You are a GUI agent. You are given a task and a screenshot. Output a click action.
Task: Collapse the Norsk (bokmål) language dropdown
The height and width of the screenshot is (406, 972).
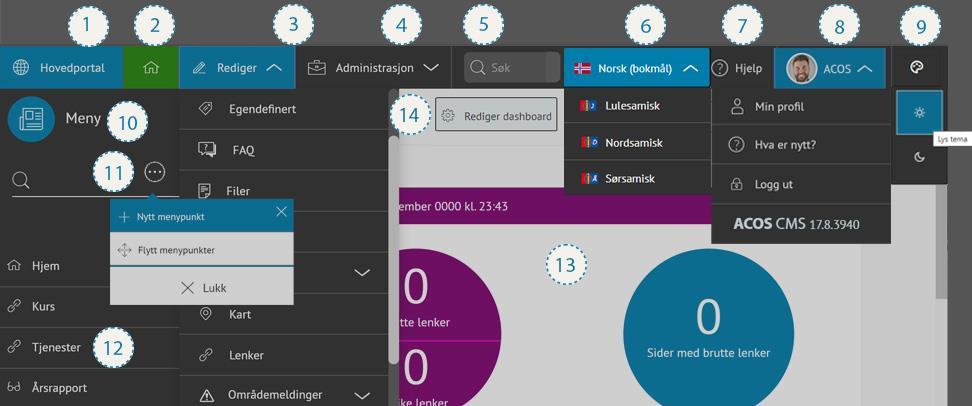tap(690, 68)
